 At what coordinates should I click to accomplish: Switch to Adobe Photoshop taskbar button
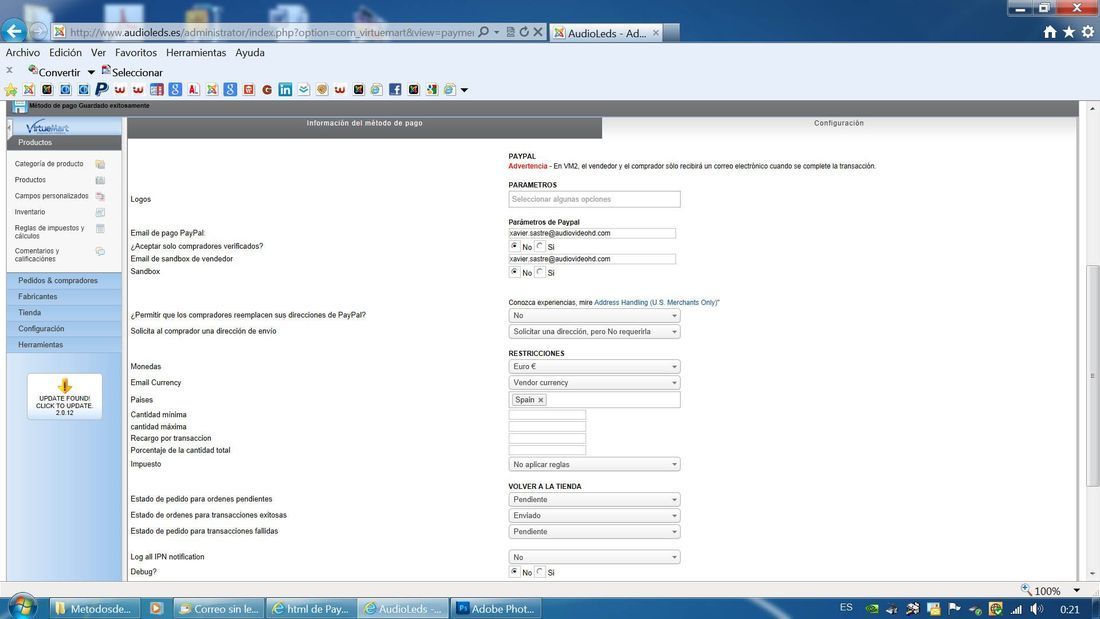click(x=497, y=608)
